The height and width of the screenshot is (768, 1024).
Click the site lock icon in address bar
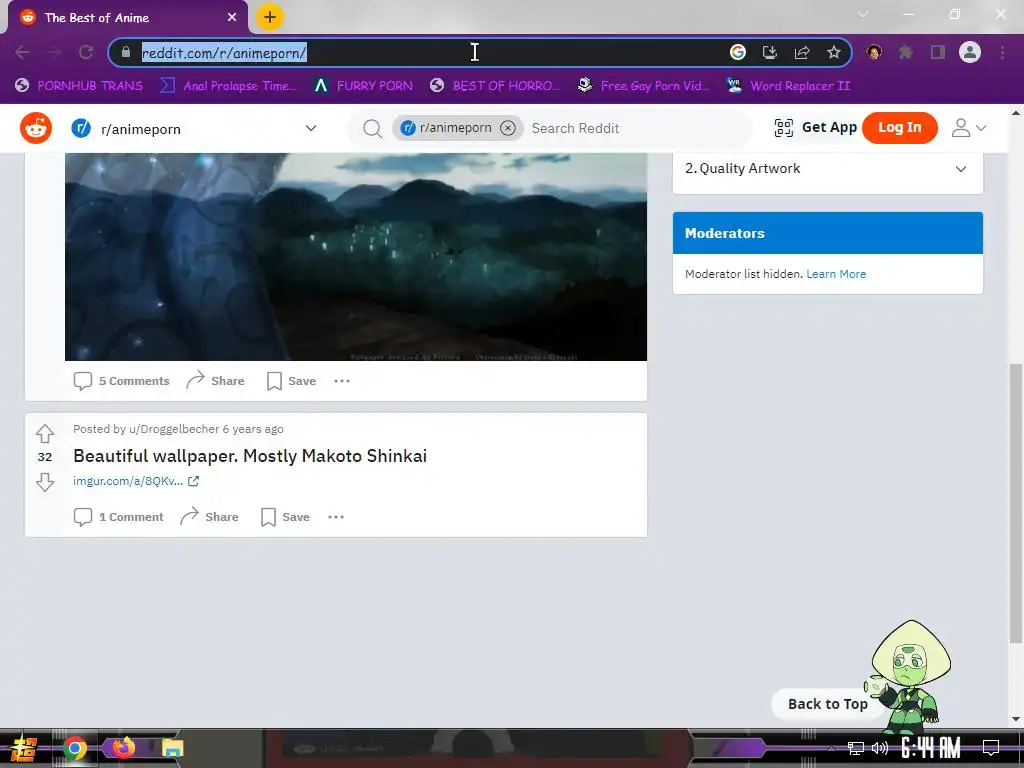click(126, 52)
